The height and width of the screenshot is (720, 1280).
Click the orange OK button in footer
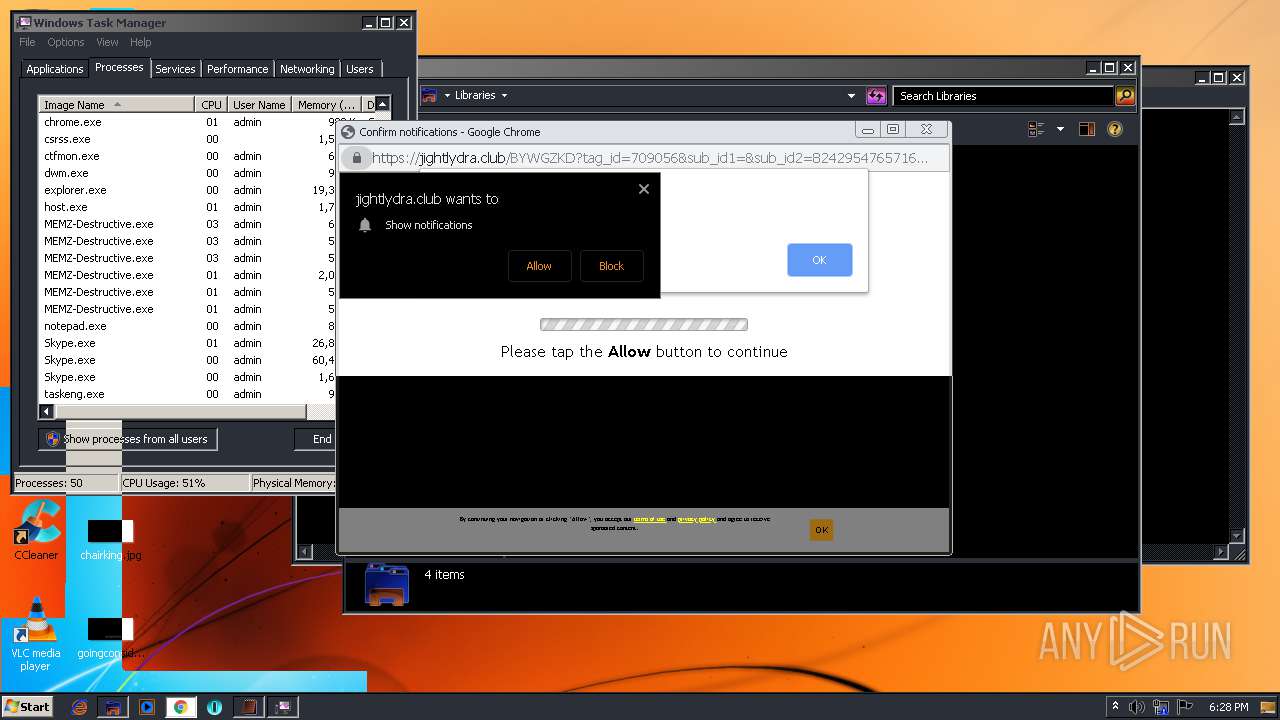[x=821, y=530]
